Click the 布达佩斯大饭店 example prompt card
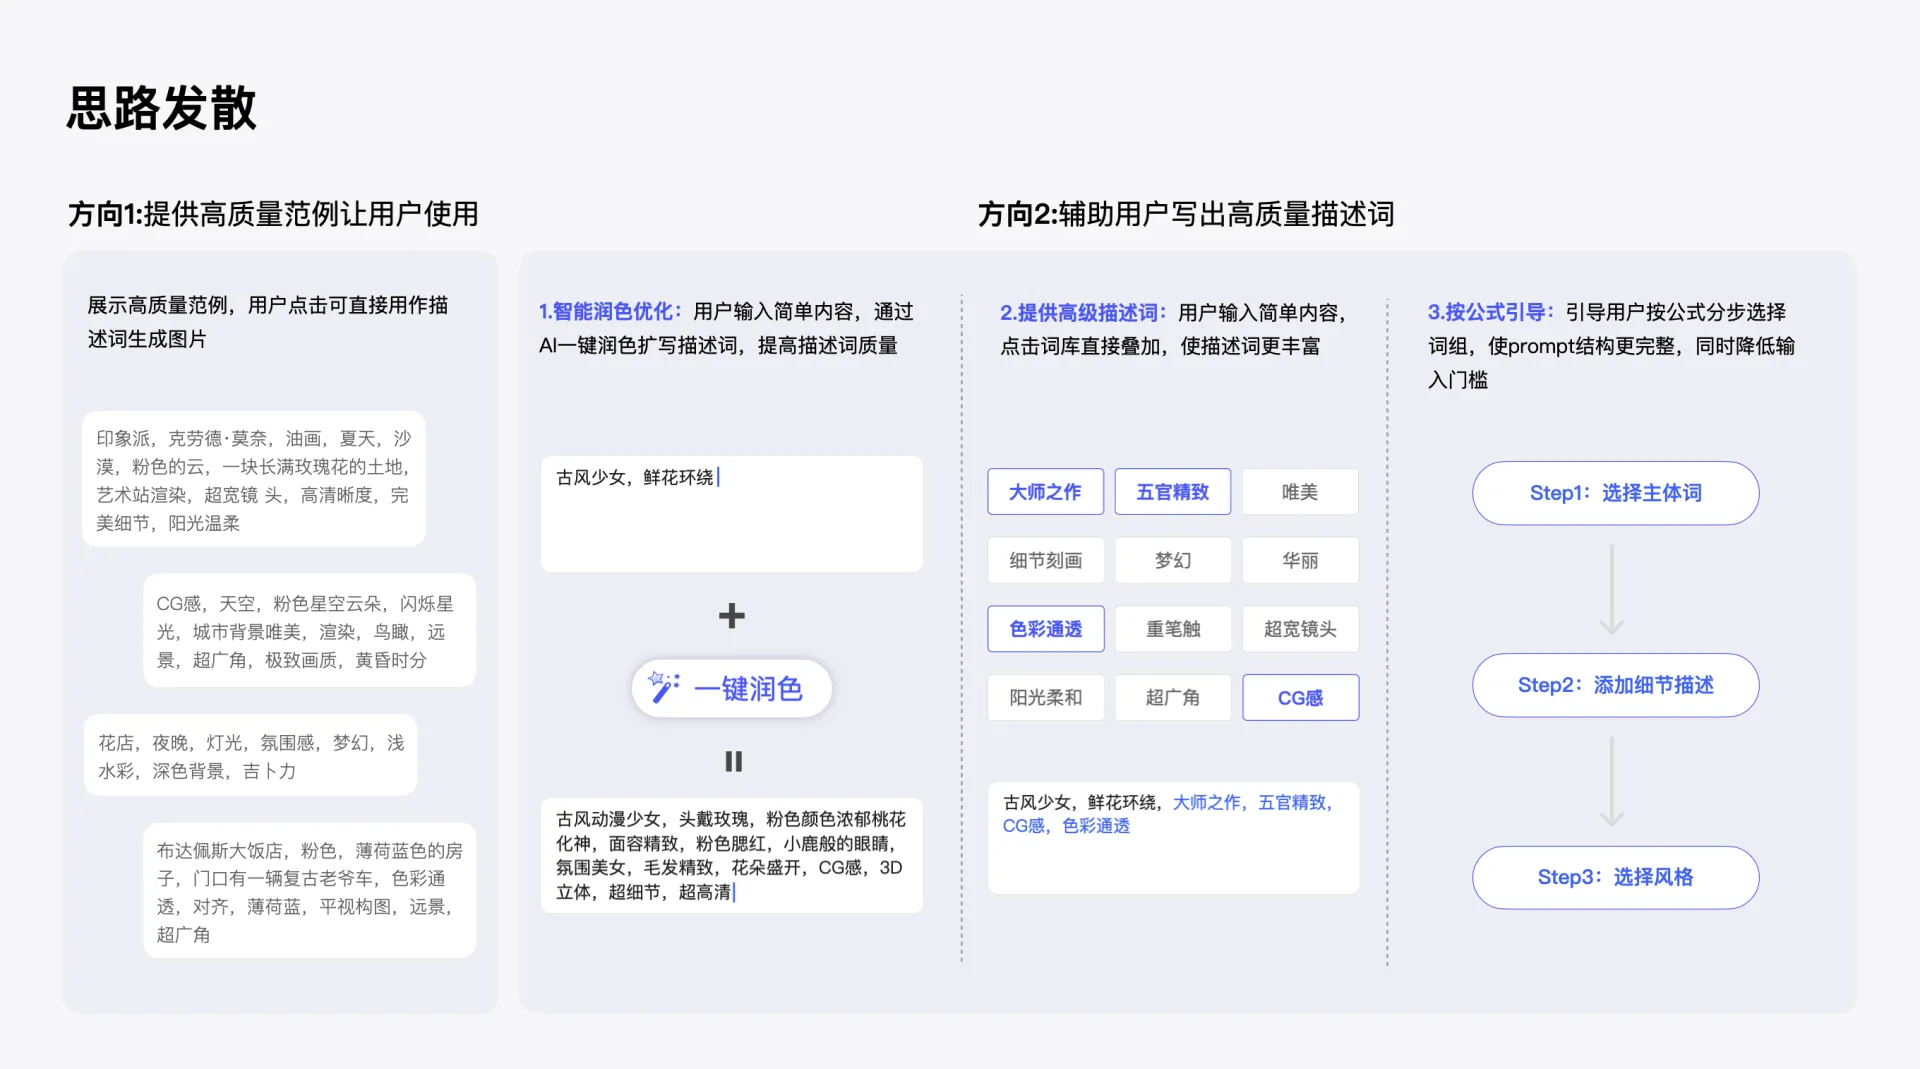Viewport: 1920px width, 1069px height. point(309,890)
